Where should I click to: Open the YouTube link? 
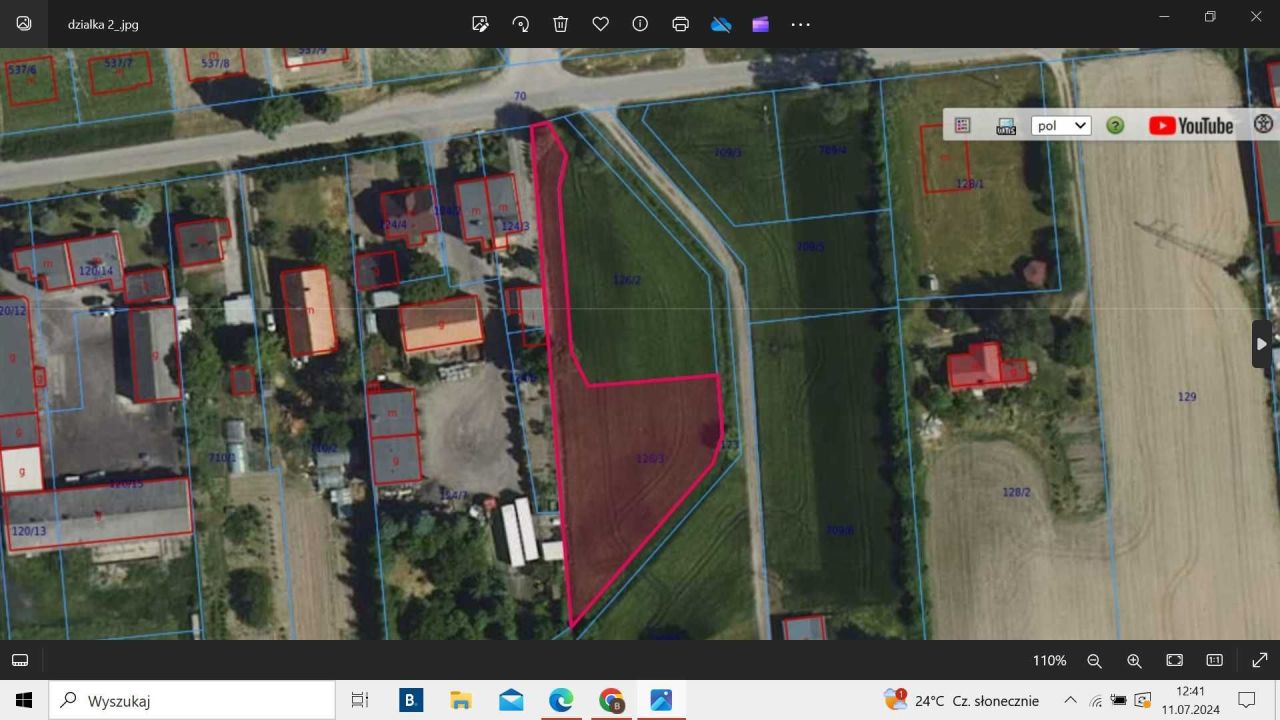(x=1190, y=125)
